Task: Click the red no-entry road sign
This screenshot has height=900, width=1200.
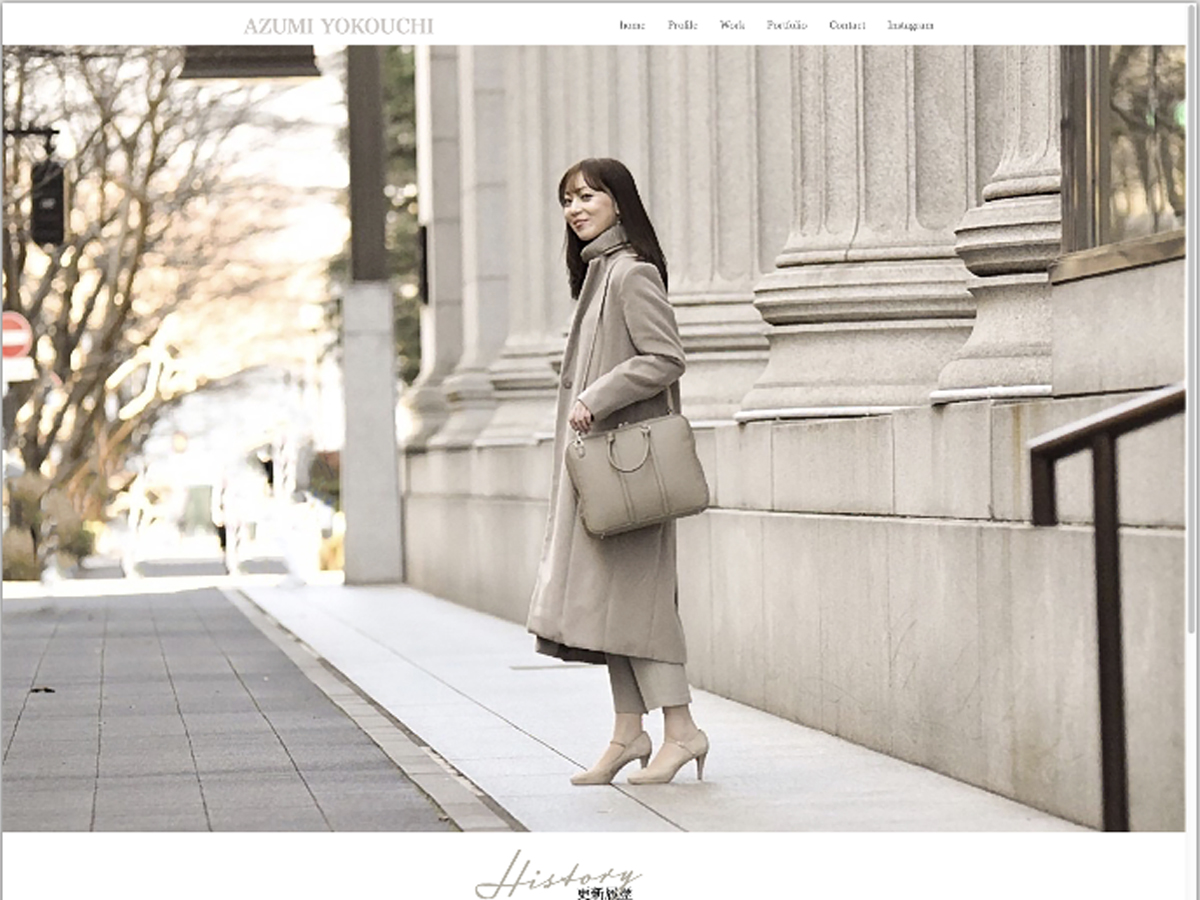Action: (x=16, y=335)
